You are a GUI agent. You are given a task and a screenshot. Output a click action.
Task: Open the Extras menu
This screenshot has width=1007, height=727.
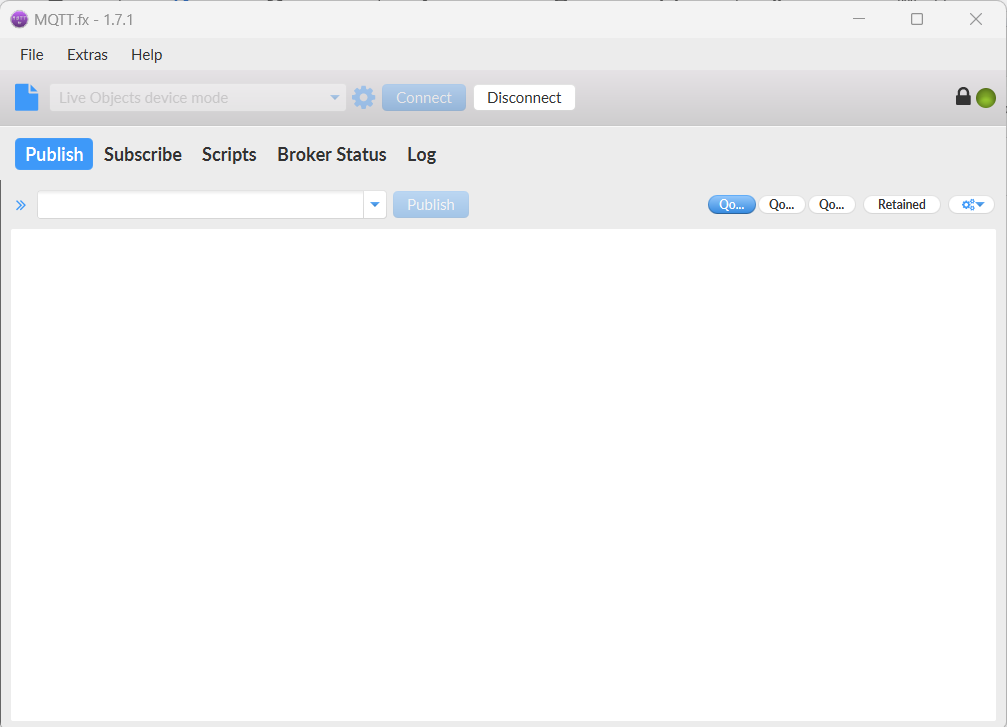point(87,55)
